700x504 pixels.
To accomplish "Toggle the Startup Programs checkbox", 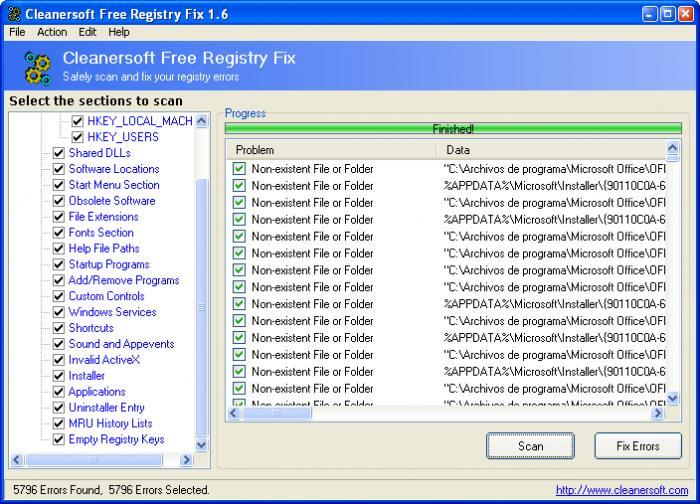I will click(x=58, y=264).
